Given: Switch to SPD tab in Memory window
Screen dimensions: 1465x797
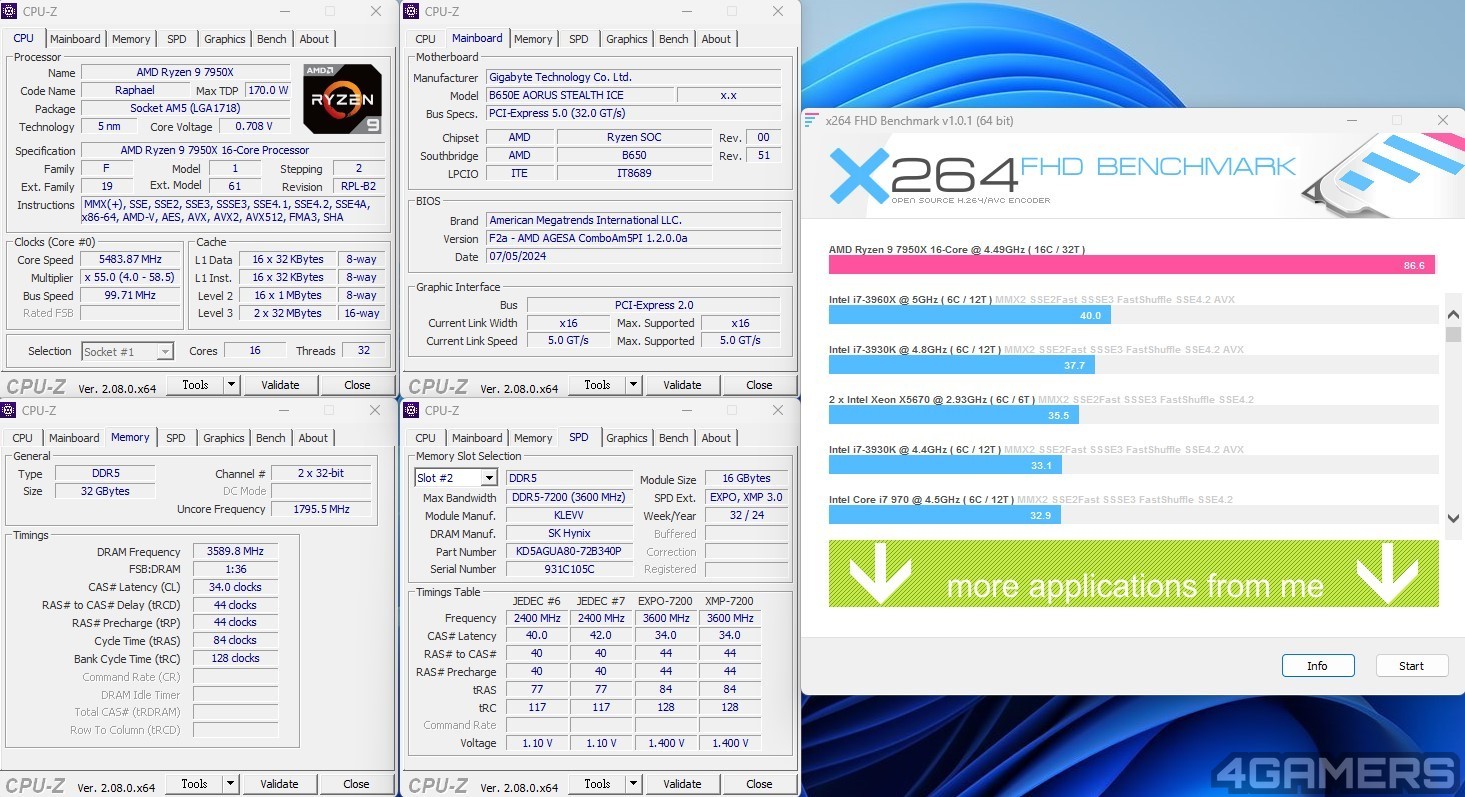Looking at the screenshot, I should [x=176, y=438].
